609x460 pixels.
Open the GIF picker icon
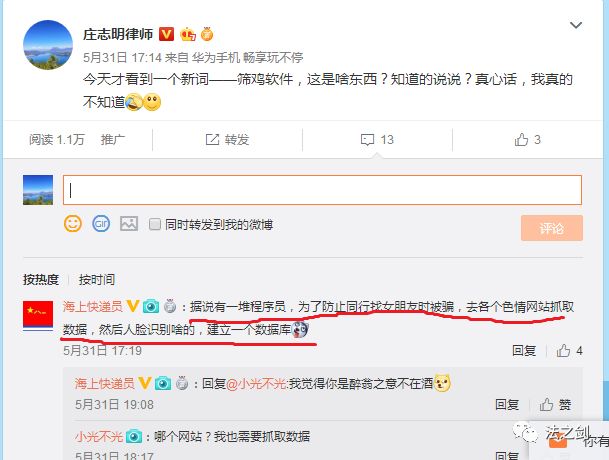coord(101,224)
